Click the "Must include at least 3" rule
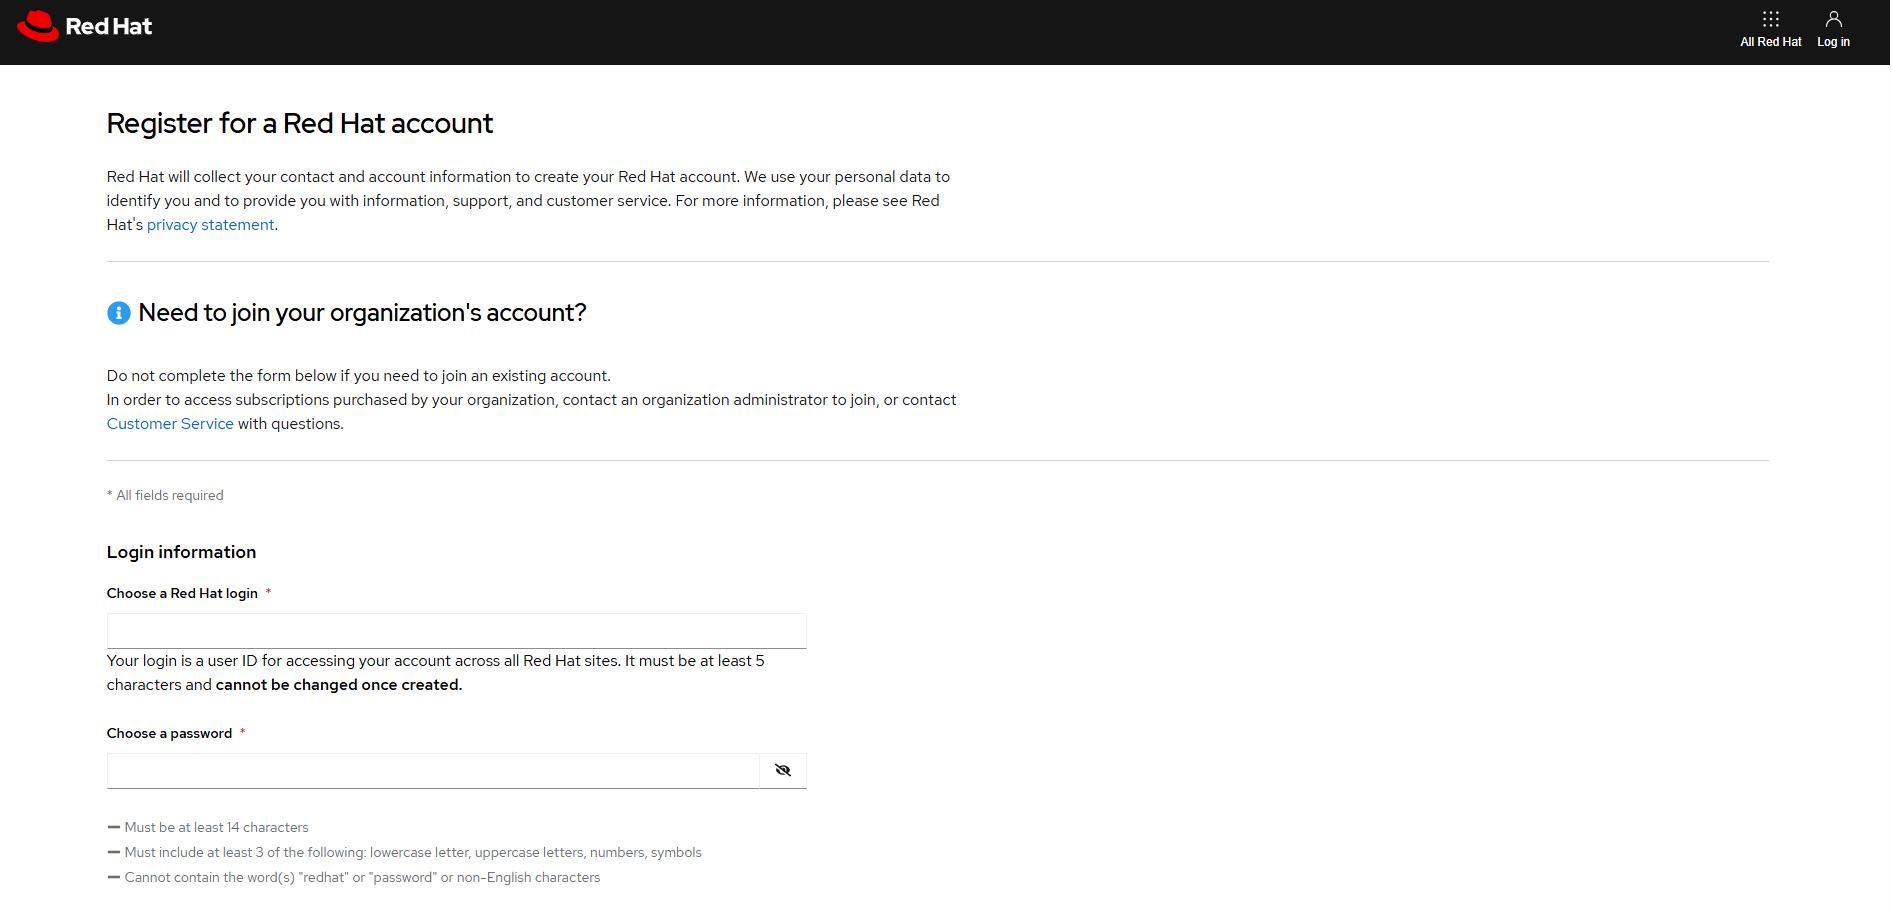 [413, 852]
